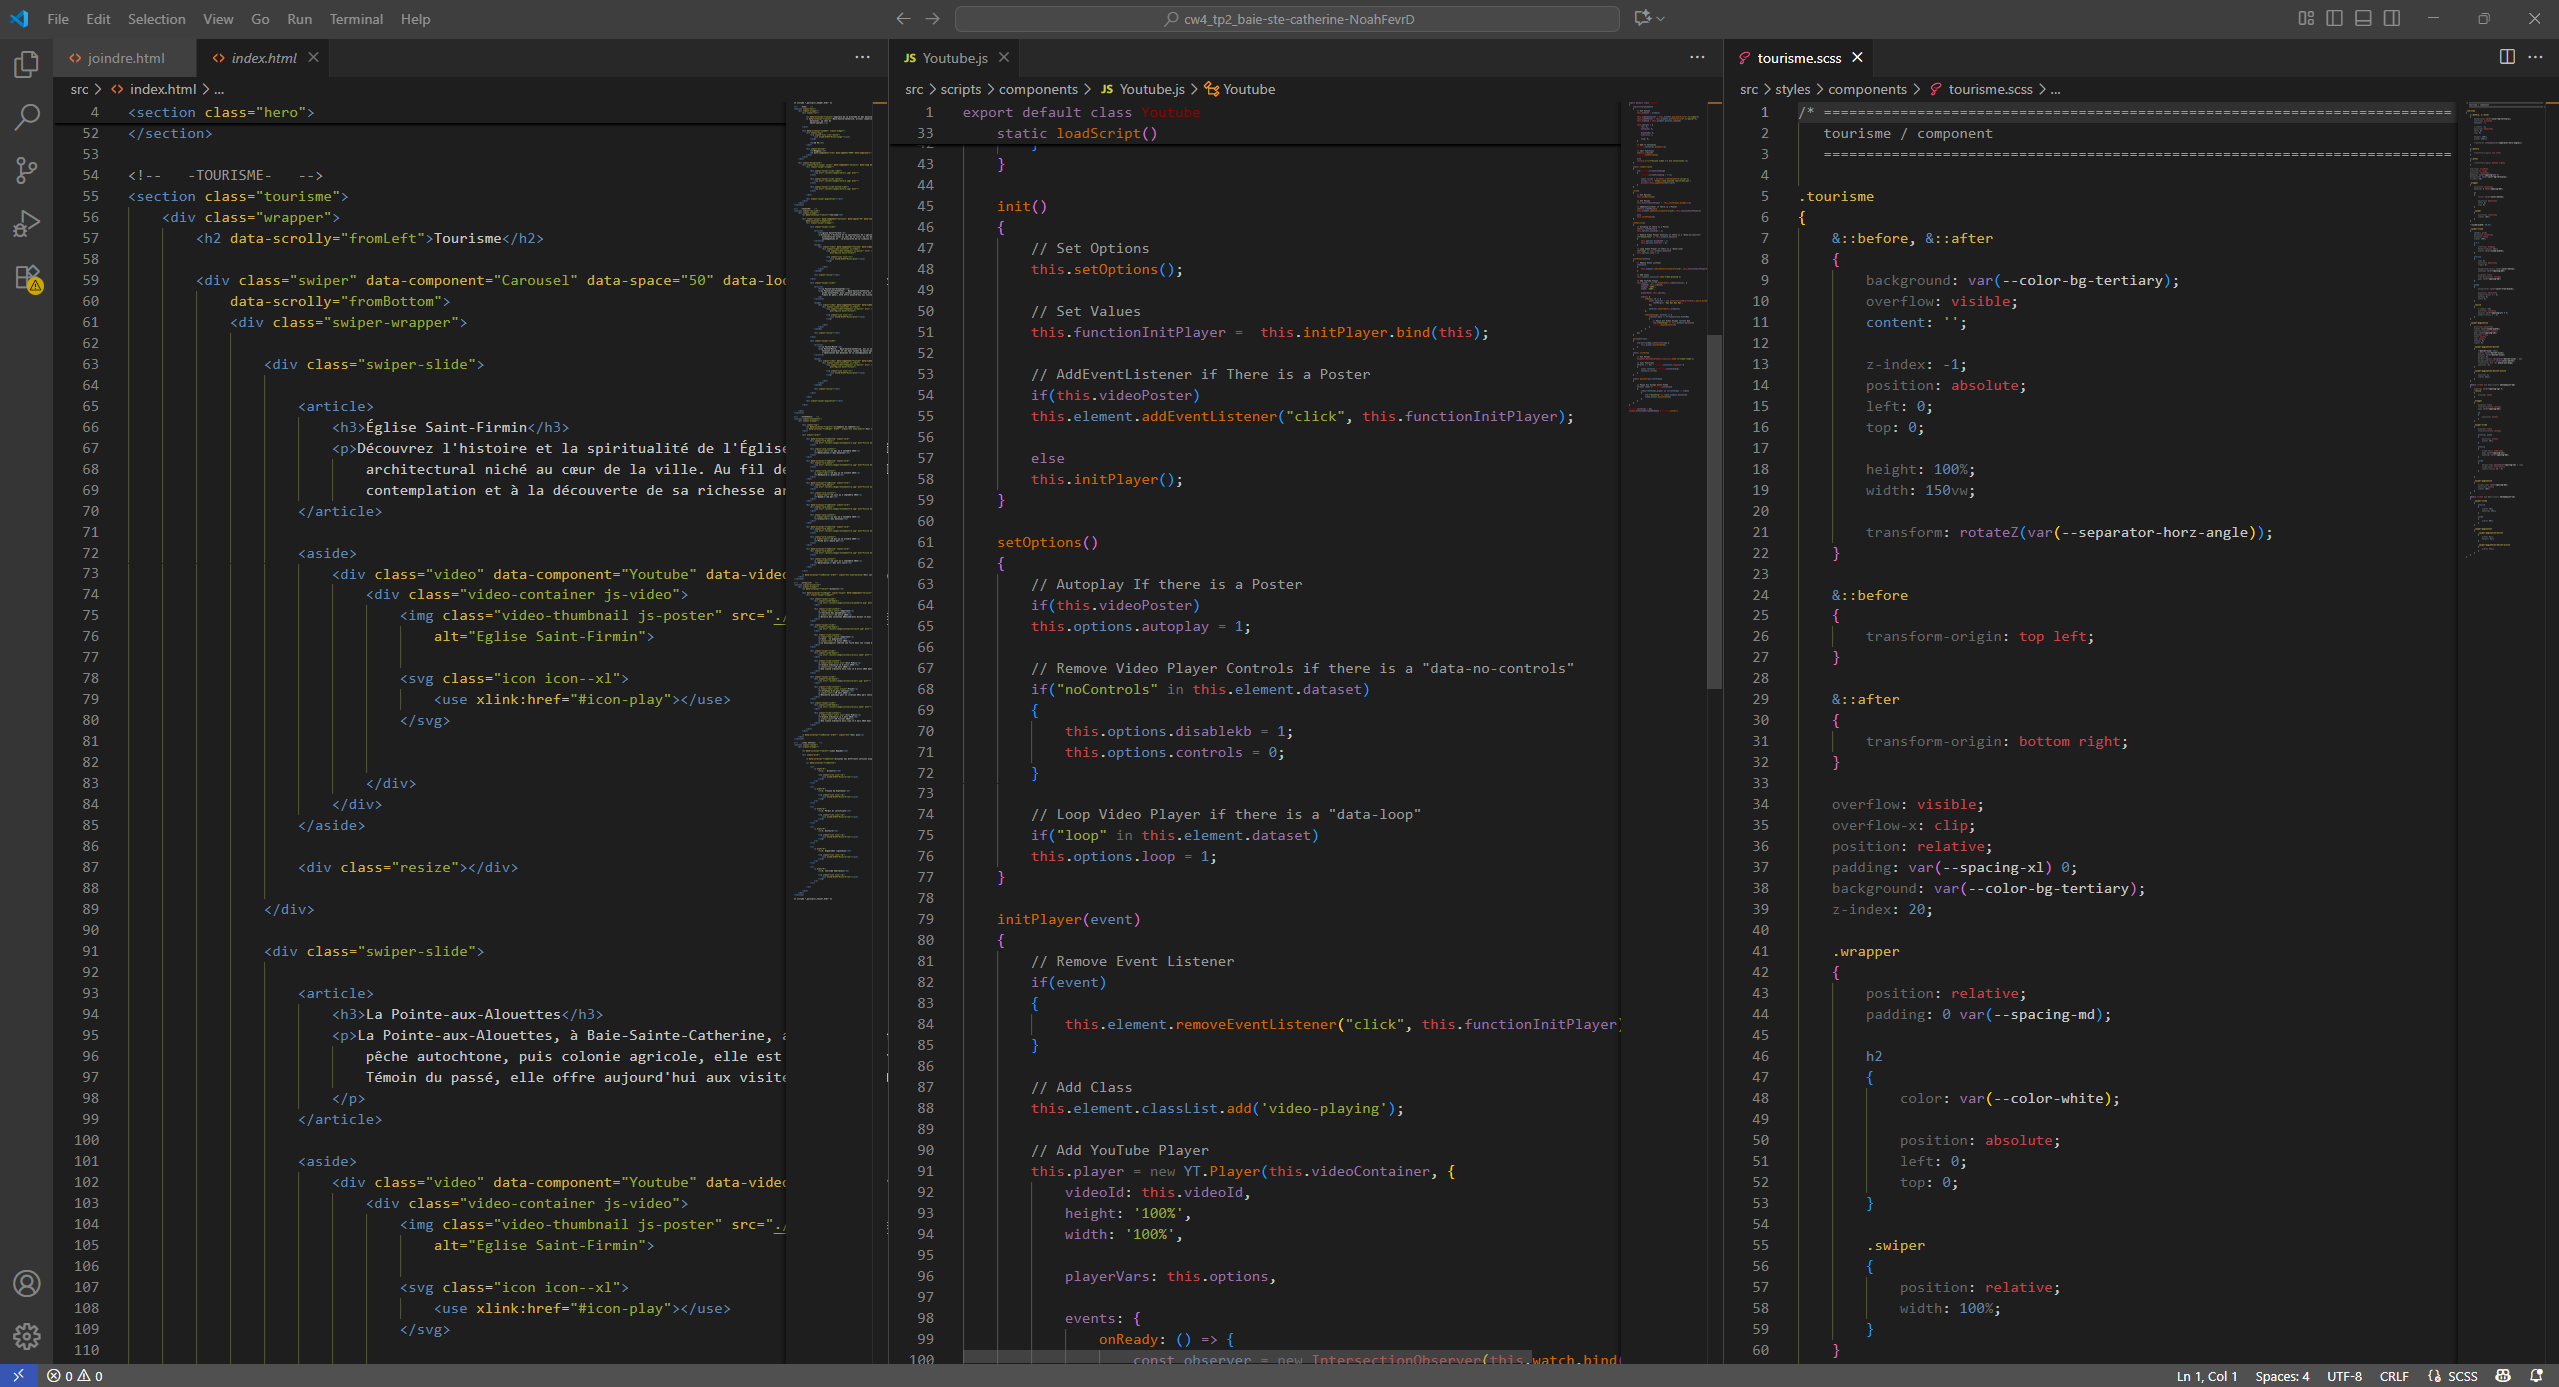This screenshot has height=1387, width=2559.
Task: Open the Extensions view with warning badge
Action: click(27, 278)
